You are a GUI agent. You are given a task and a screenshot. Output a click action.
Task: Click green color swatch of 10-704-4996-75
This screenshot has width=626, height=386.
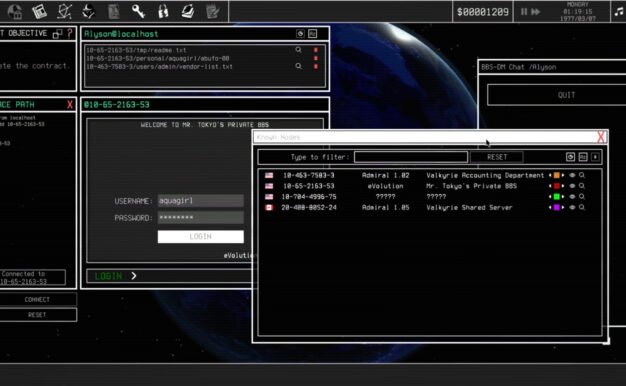pos(557,197)
